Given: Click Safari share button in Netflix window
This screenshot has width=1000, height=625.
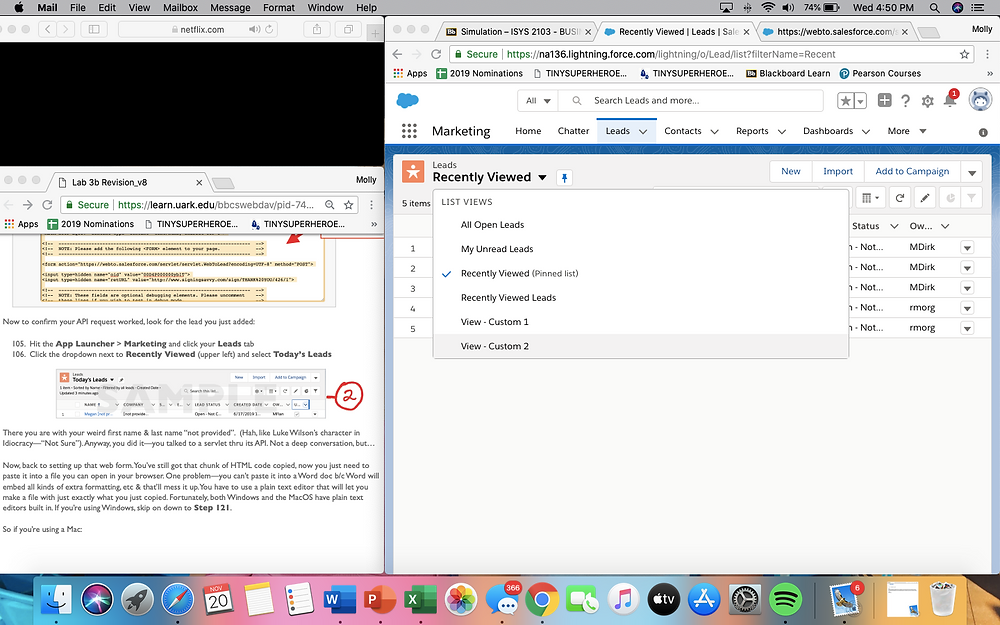Looking at the screenshot, I should pyautogui.click(x=317, y=29).
